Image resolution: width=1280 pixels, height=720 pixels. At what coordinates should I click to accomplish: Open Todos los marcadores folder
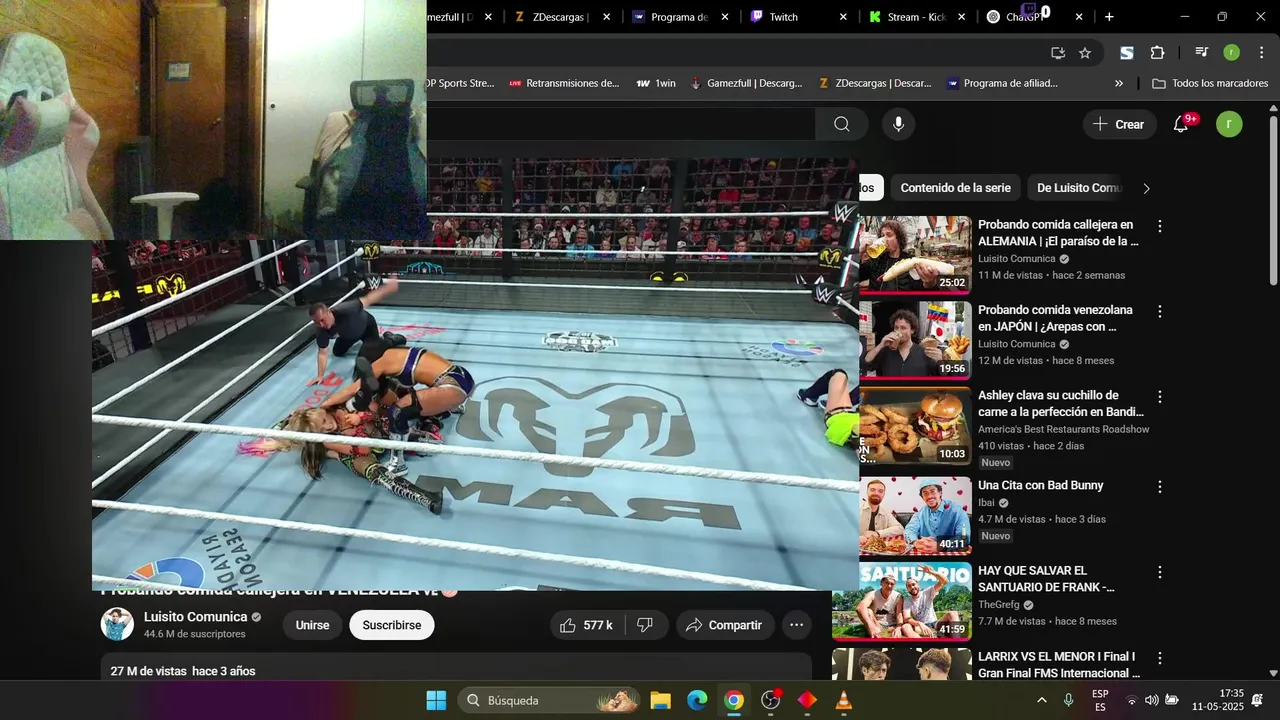[1210, 83]
